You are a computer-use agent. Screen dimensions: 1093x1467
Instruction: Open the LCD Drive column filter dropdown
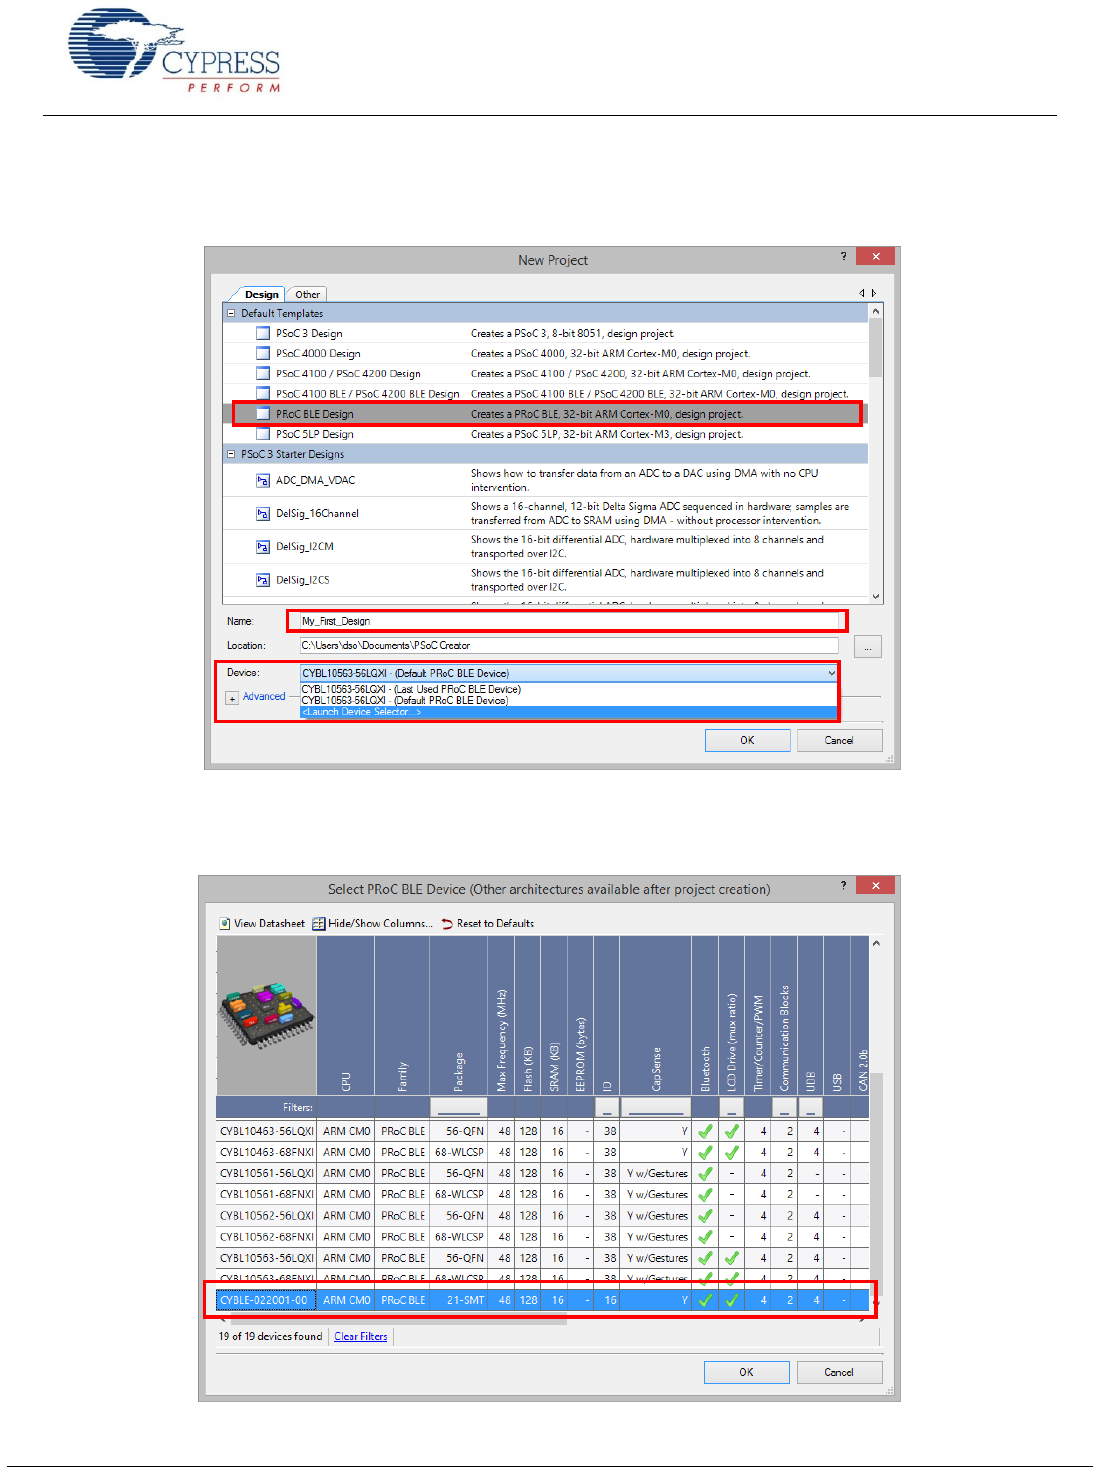coord(732,1107)
